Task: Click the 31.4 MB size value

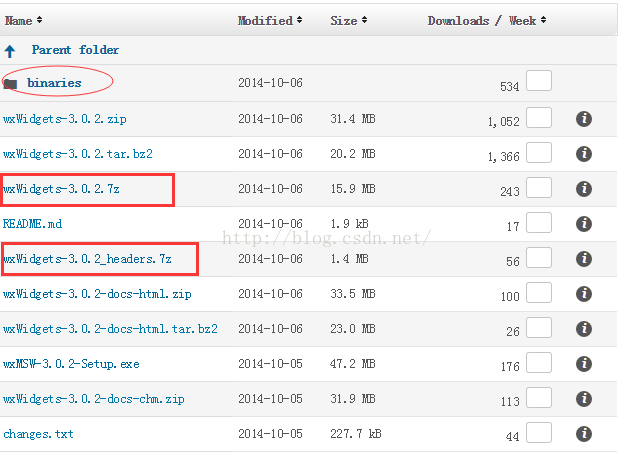Action: click(353, 119)
